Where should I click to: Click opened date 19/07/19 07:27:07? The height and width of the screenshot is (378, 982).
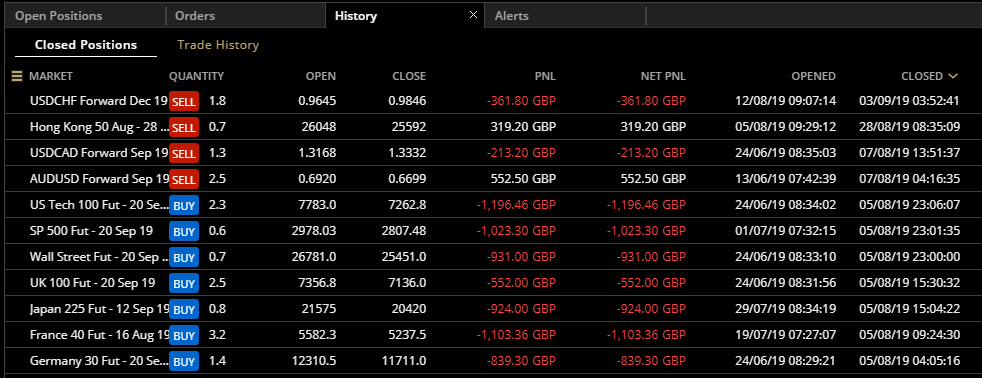coord(785,335)
